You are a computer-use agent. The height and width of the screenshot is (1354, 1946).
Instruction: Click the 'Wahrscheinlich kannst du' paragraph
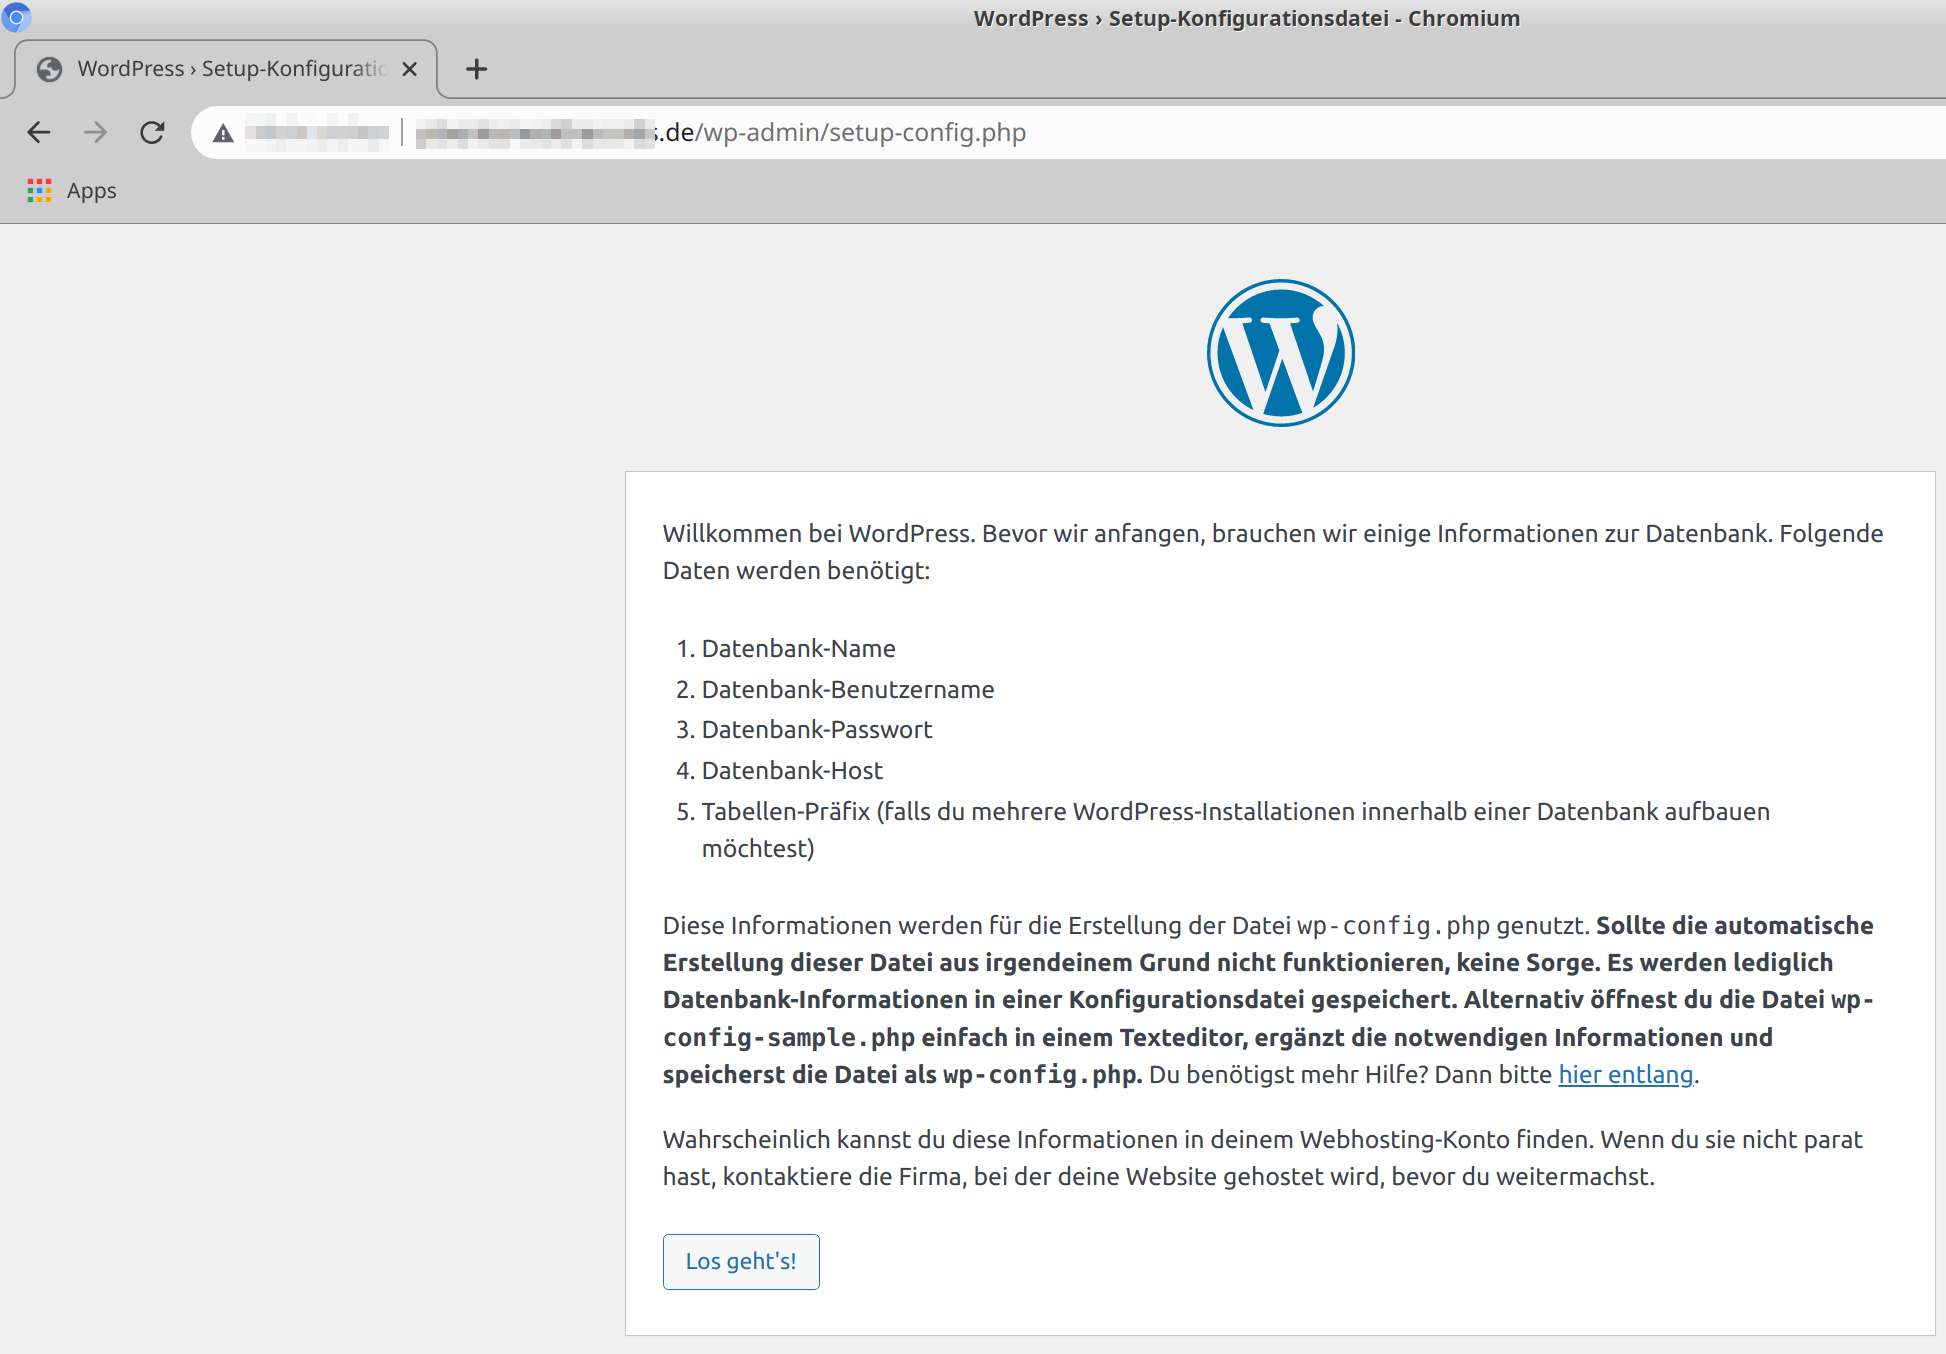1263,1158
